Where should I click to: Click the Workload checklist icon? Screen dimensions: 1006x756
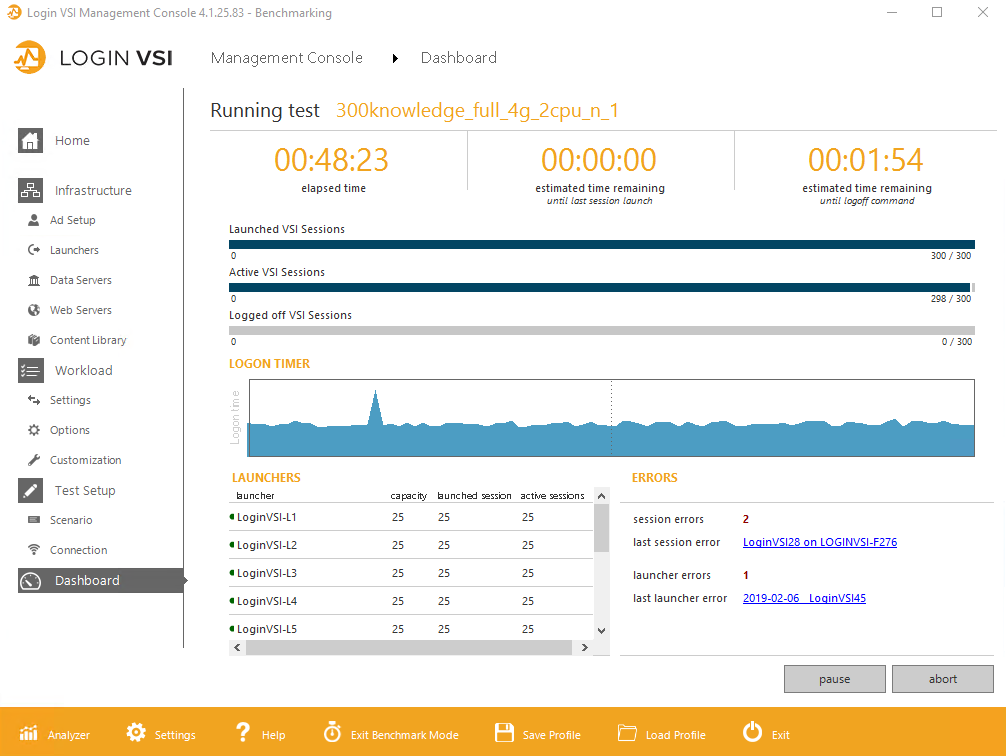(30, 370)
